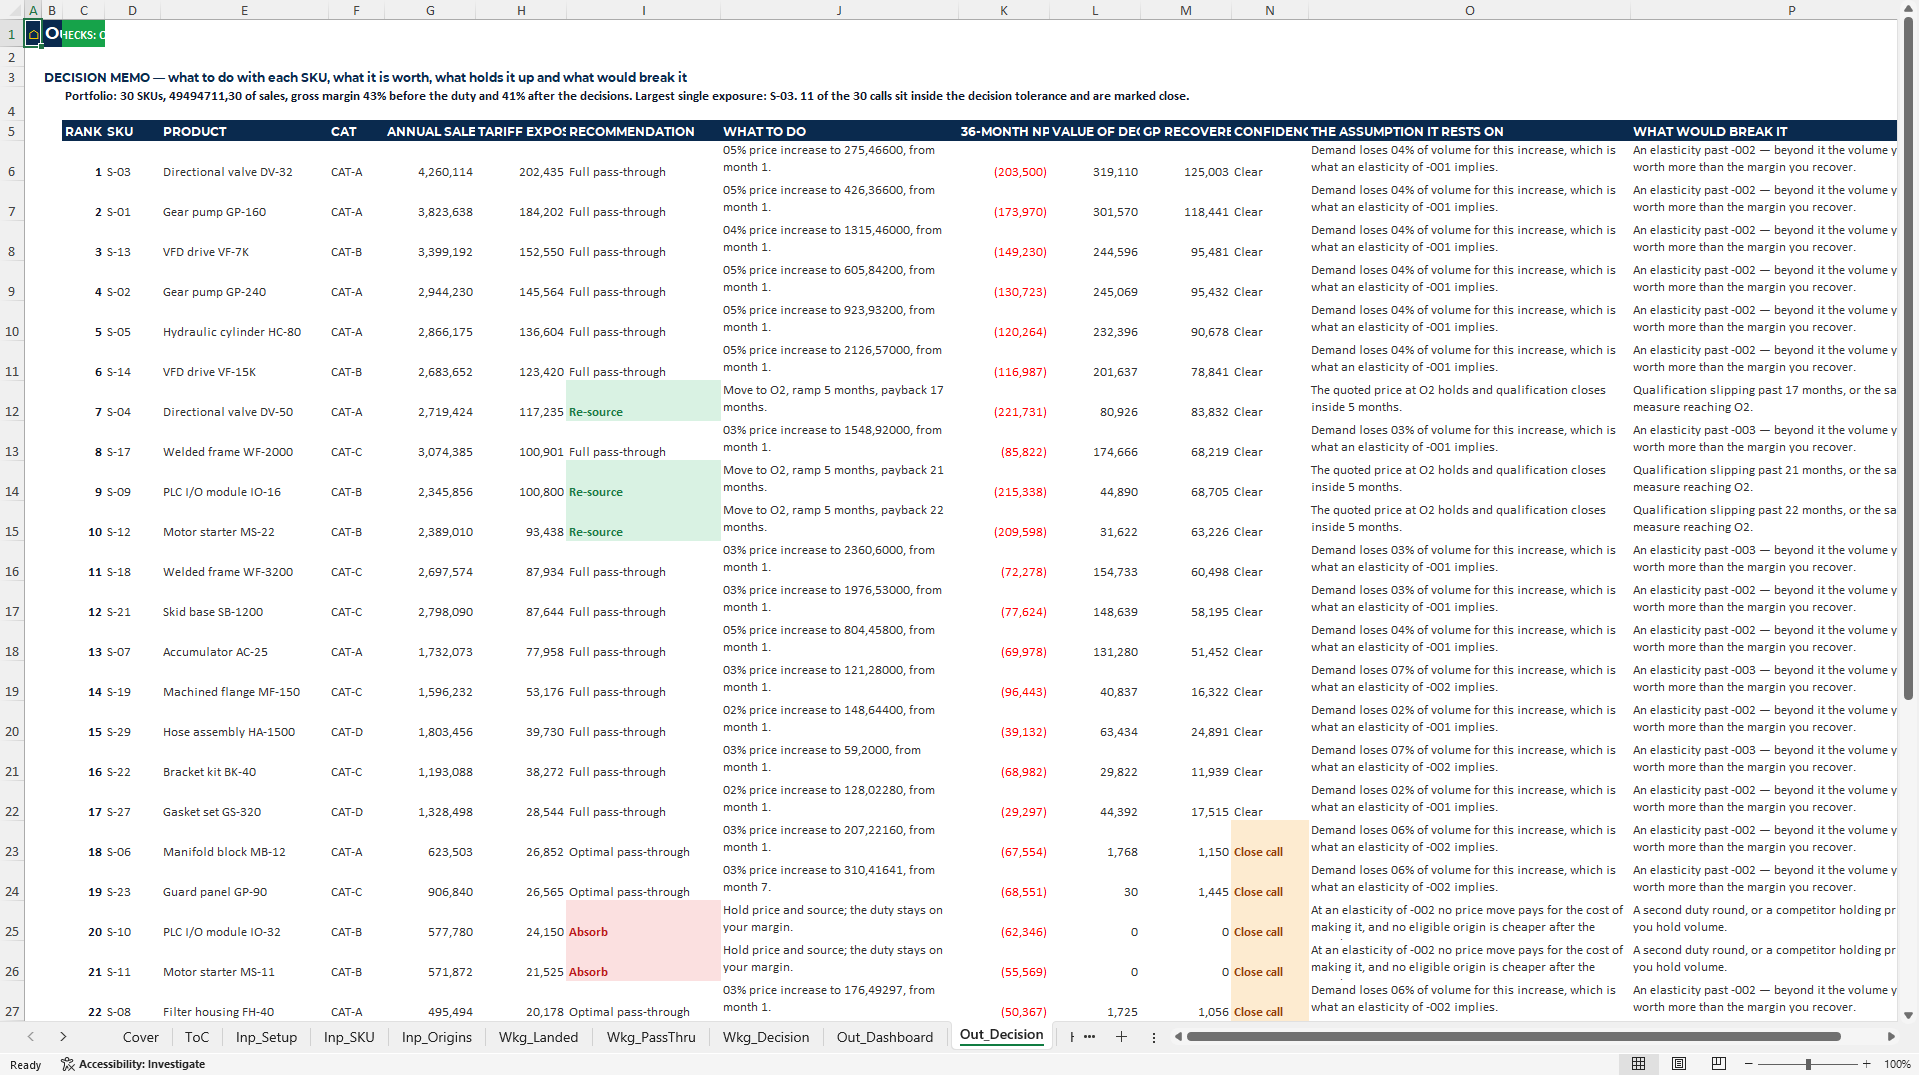Image resolution: width=1919 pixels, height=1075 pixels.
Task: Select the Re-source cell for S-04
Action: (643, 401)
